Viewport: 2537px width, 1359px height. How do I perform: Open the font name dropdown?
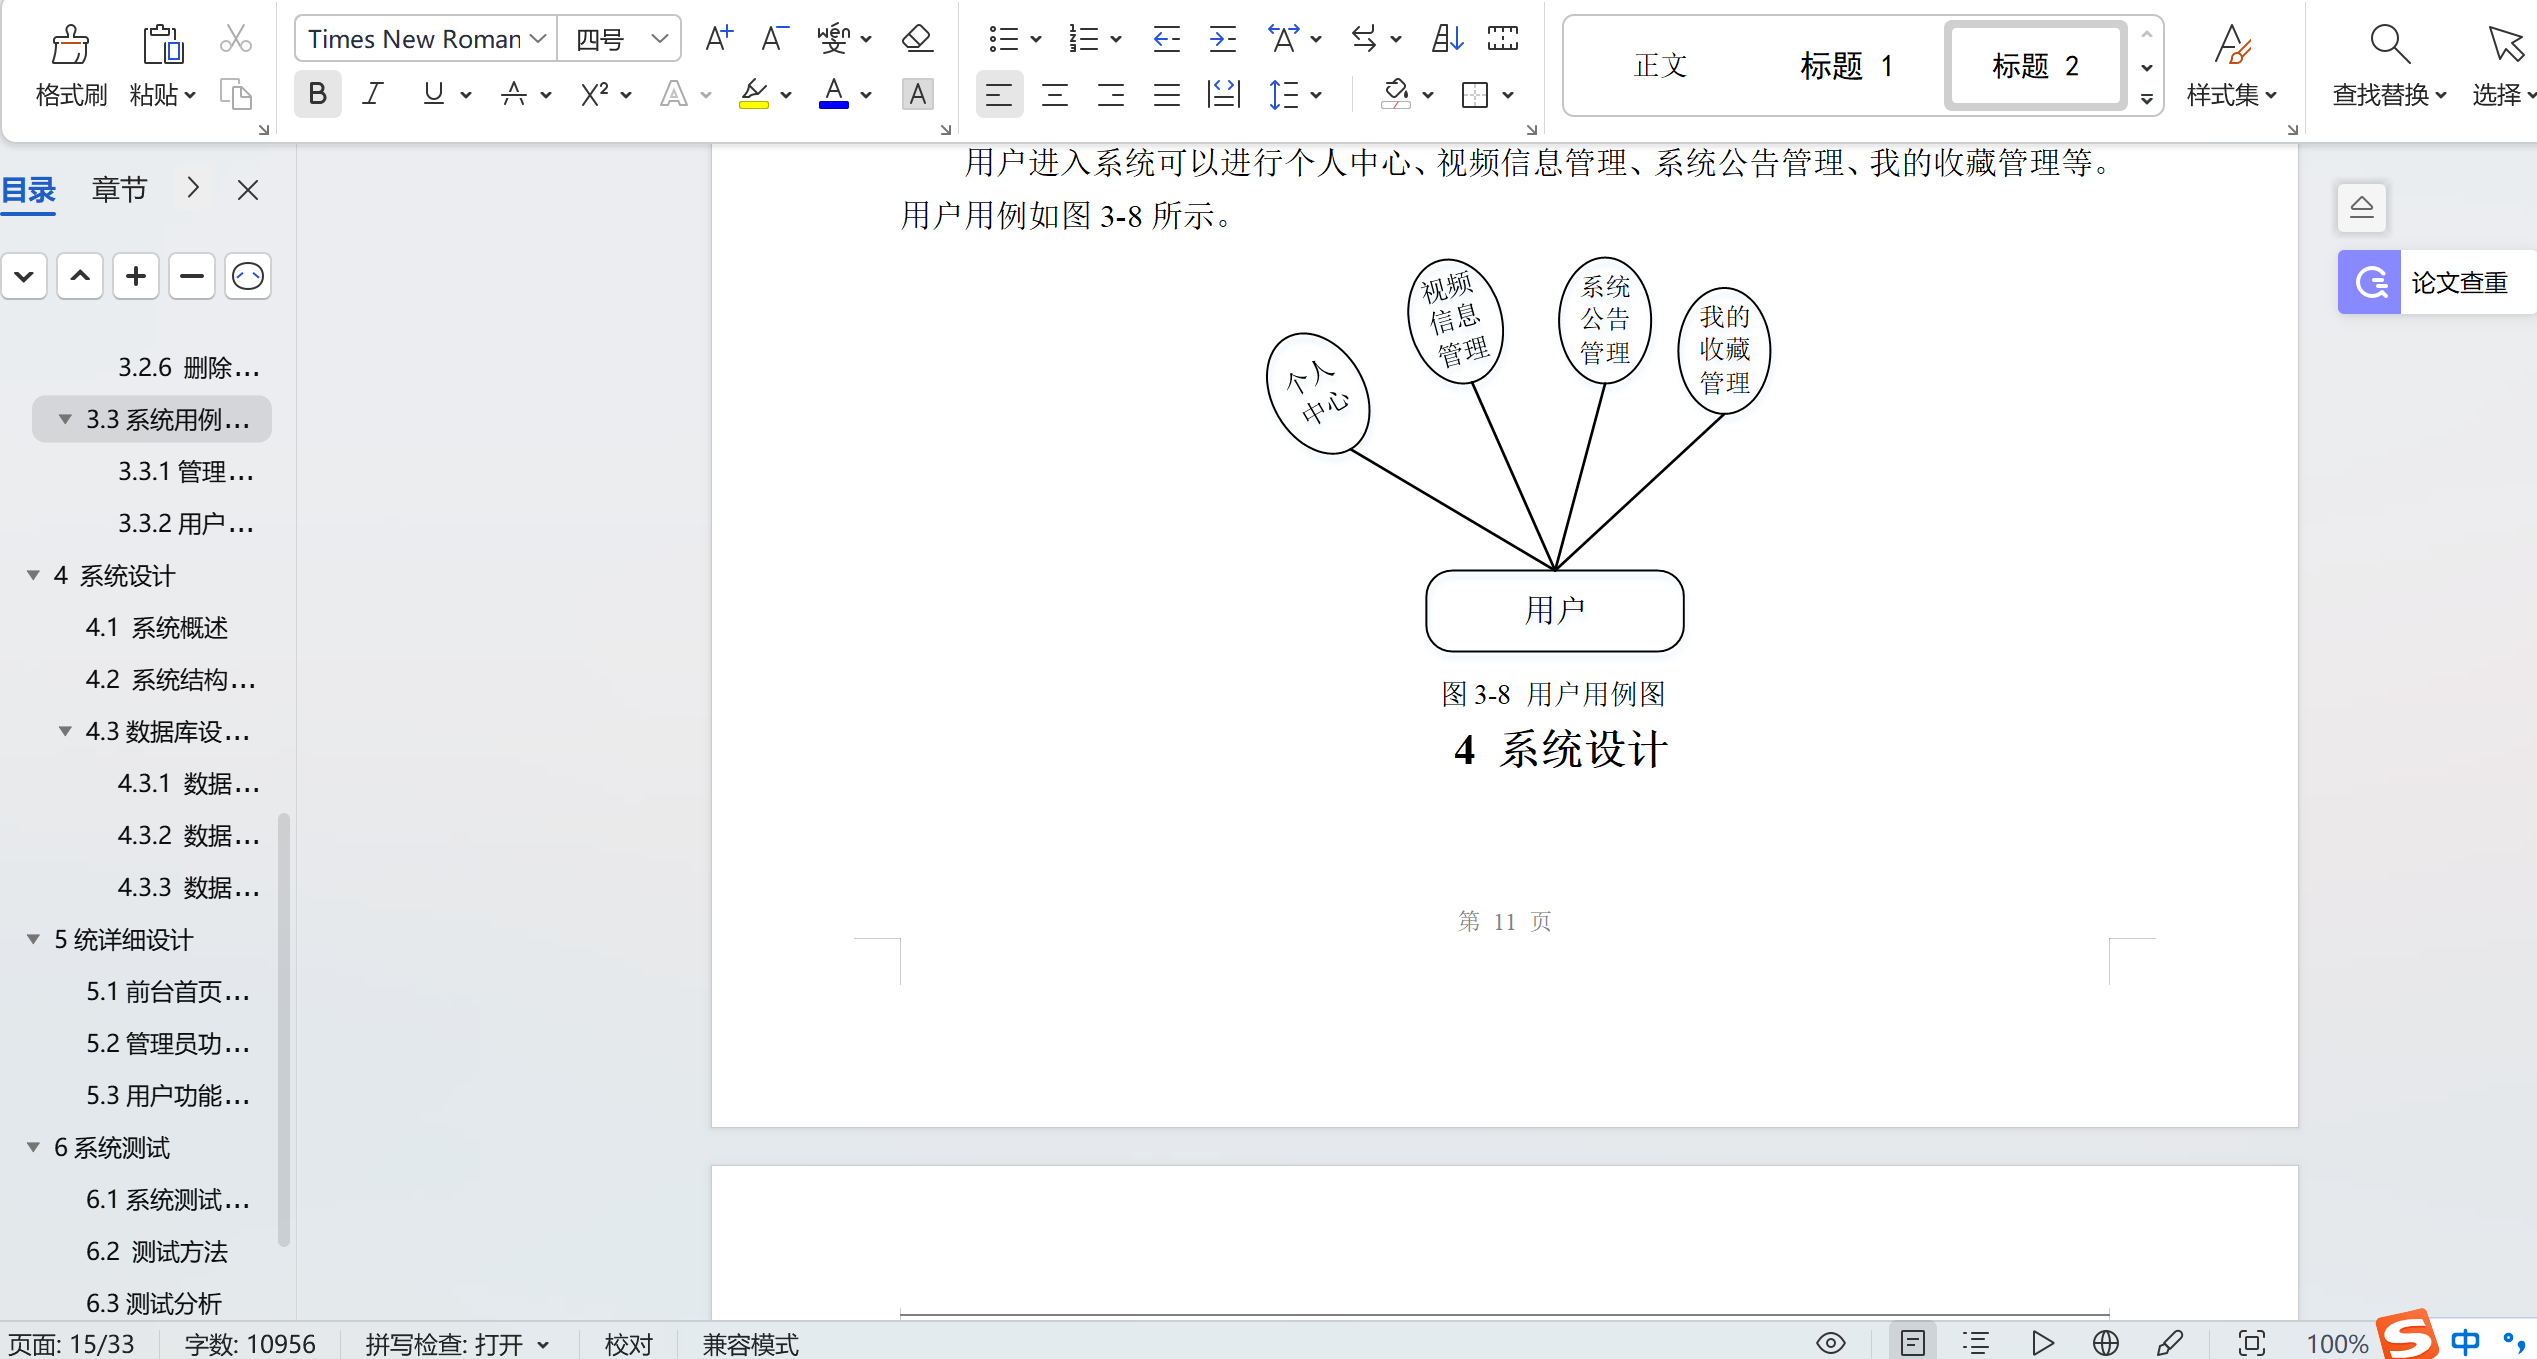tap(537, 39)
